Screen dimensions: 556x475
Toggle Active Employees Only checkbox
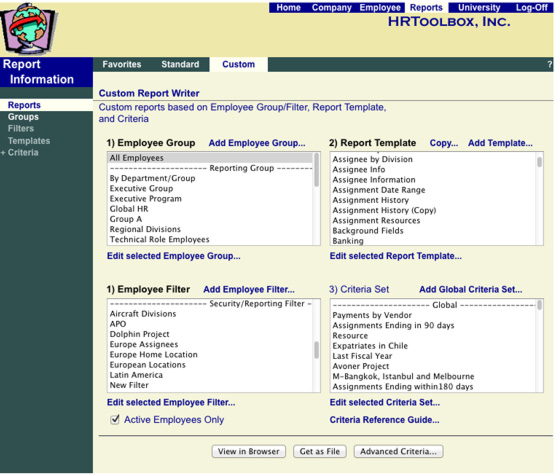[x=115, y=420]
